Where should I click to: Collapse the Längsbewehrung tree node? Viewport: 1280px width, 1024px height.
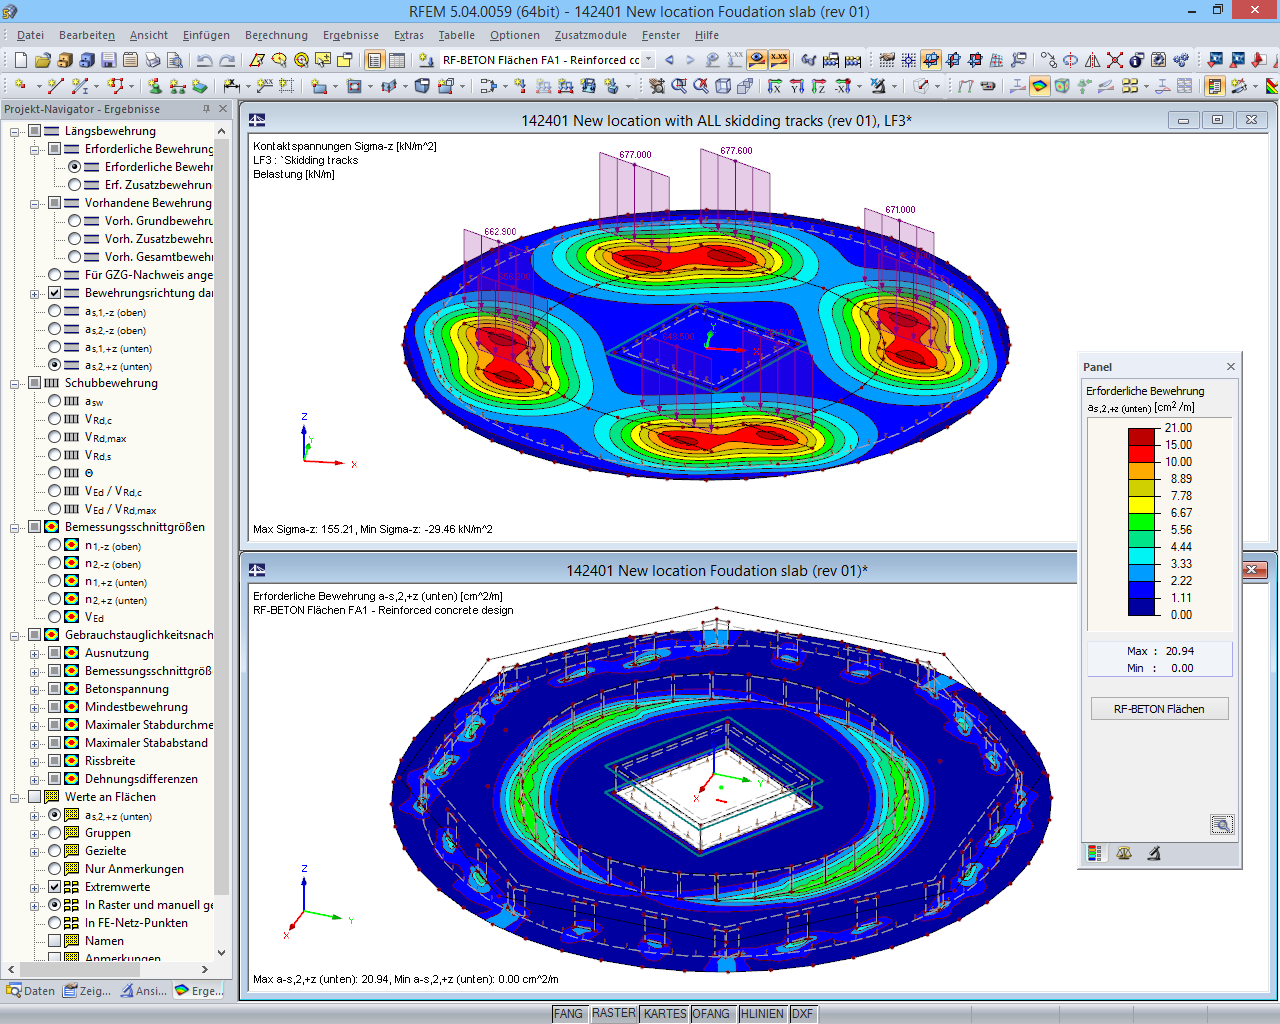[13, 131]
